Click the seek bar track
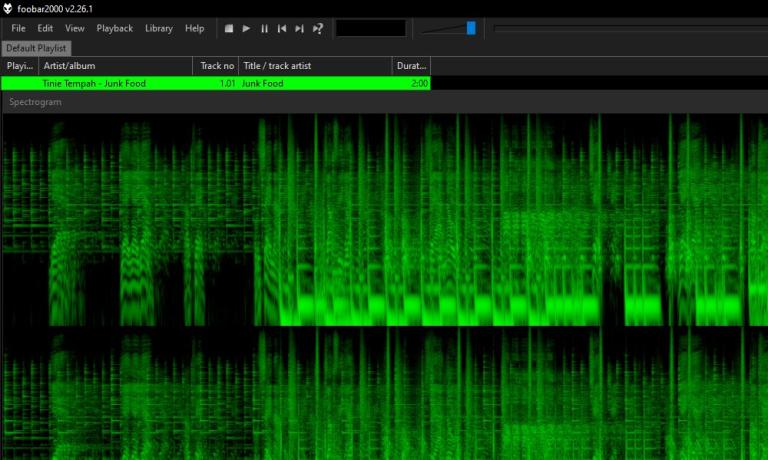 click(x=630, y=28)
